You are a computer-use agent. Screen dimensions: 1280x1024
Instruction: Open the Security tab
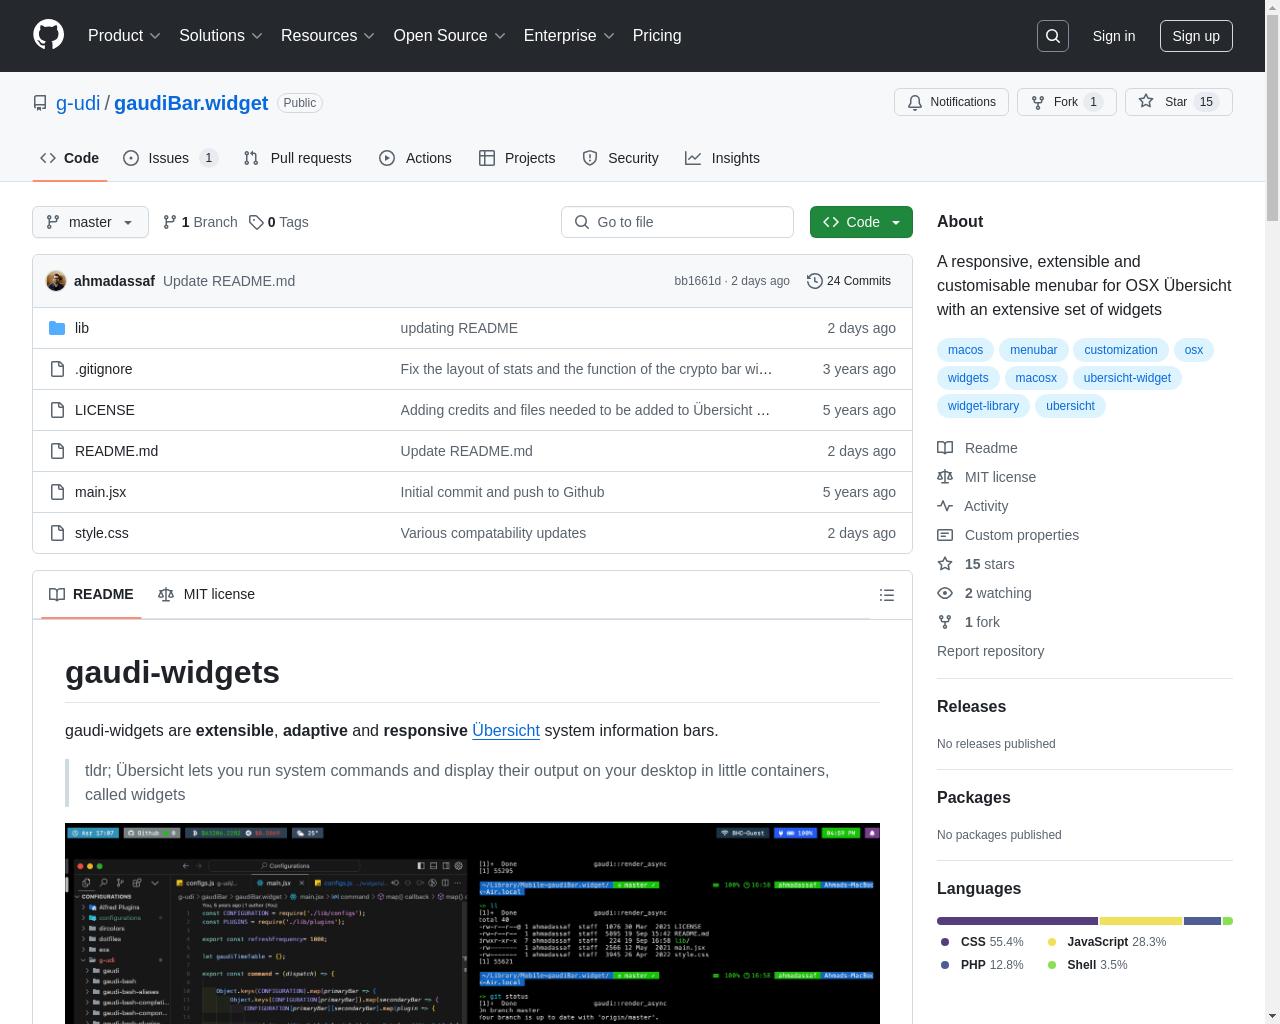pos(620,158)
